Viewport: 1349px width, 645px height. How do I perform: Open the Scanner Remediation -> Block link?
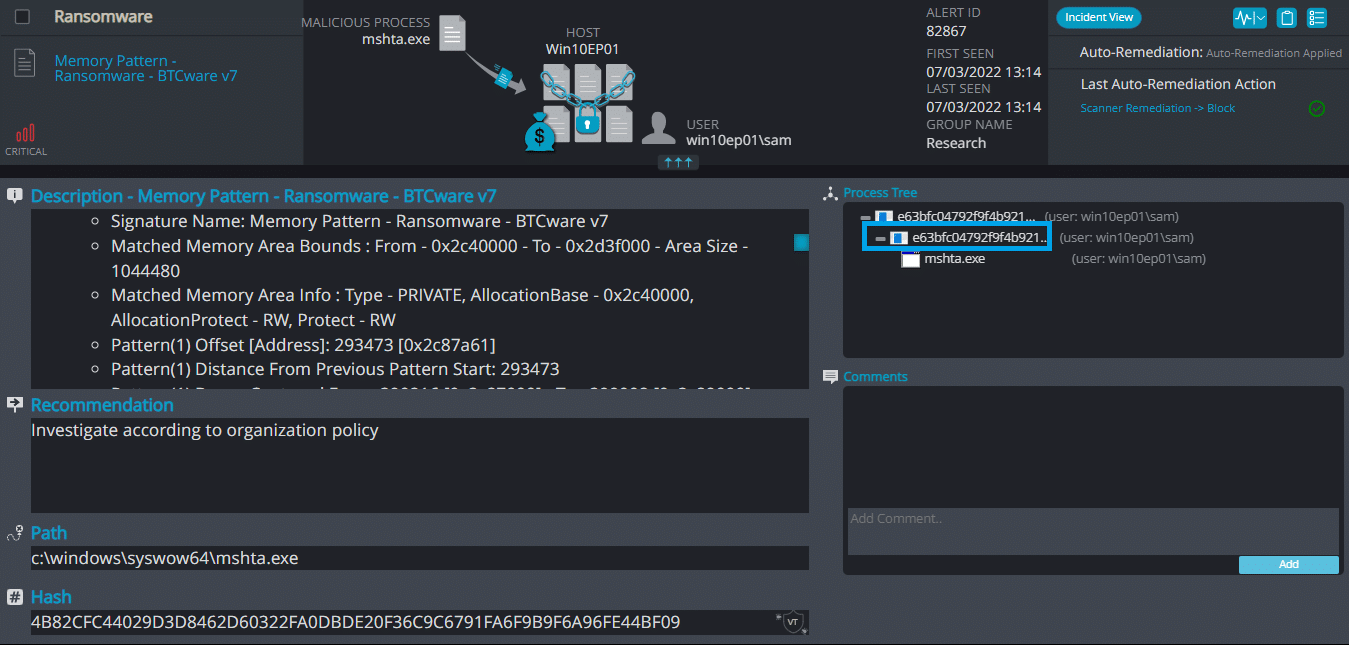(1157, 108)
